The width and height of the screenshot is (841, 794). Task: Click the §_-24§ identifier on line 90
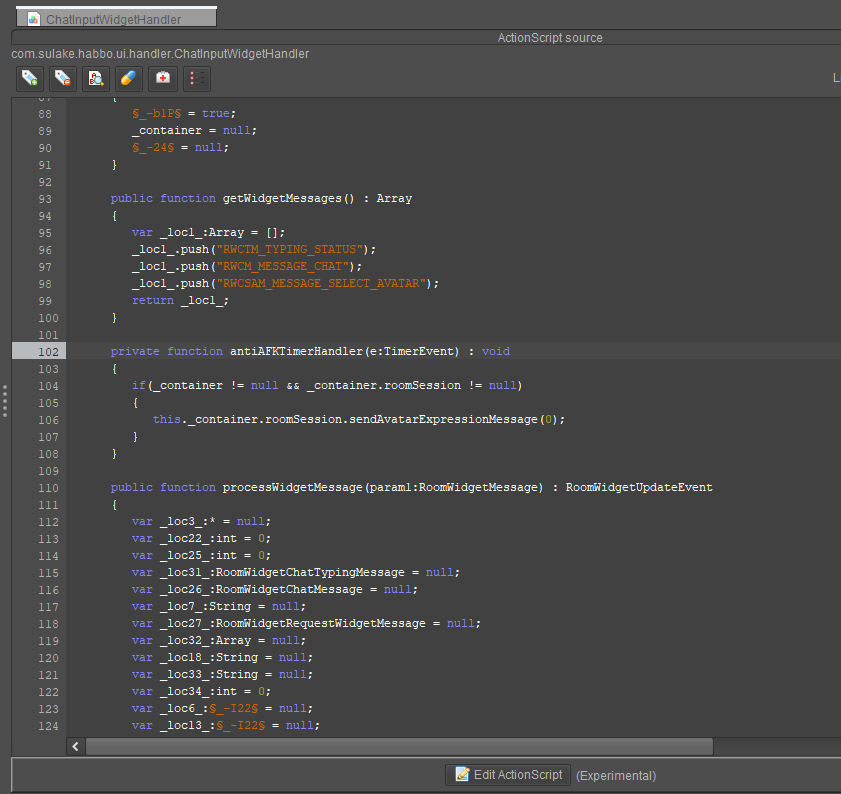coord(153,148)
